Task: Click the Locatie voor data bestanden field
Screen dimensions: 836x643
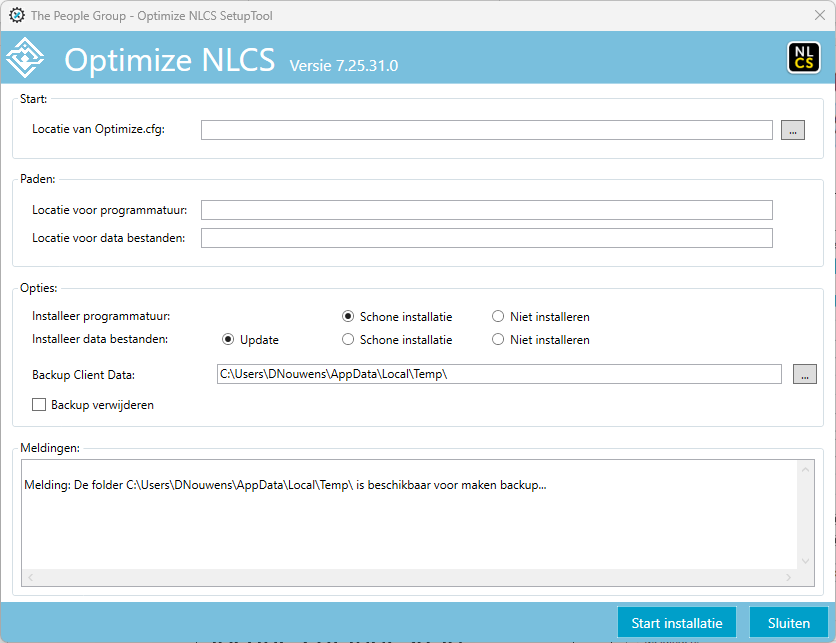Action: (x=487, y=238)
